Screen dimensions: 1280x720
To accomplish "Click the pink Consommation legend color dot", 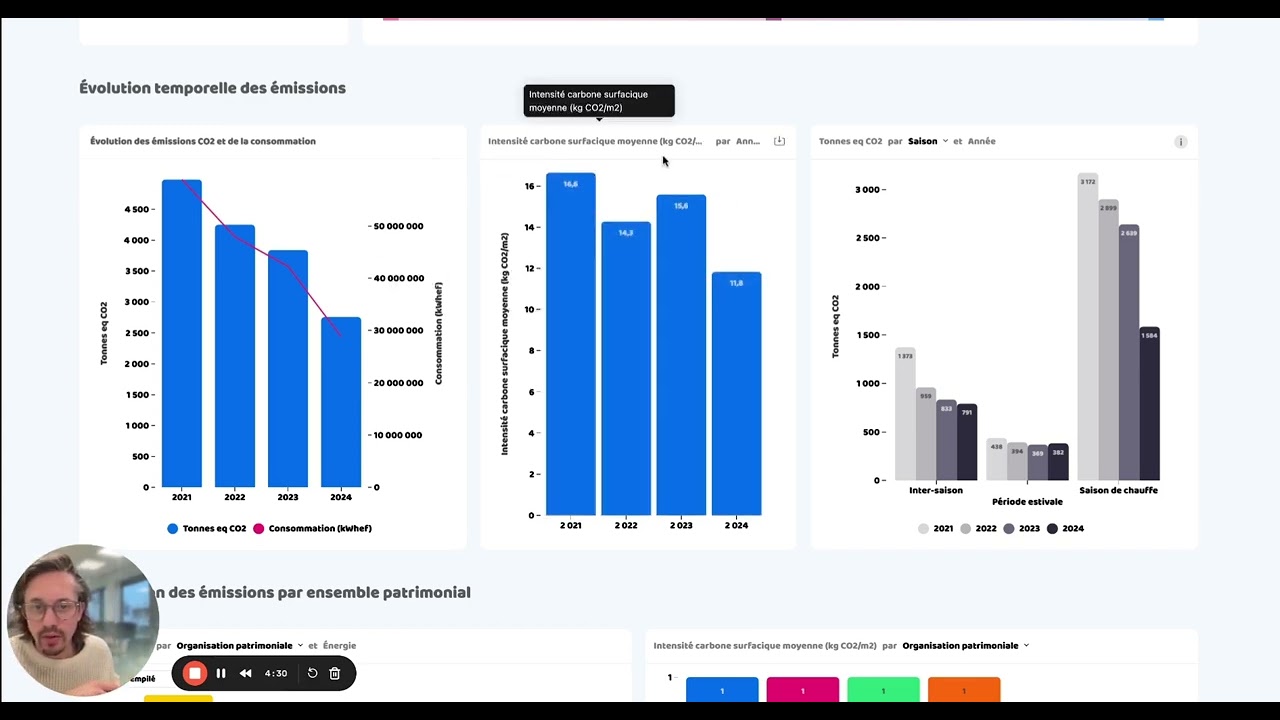I will [258, 528].
